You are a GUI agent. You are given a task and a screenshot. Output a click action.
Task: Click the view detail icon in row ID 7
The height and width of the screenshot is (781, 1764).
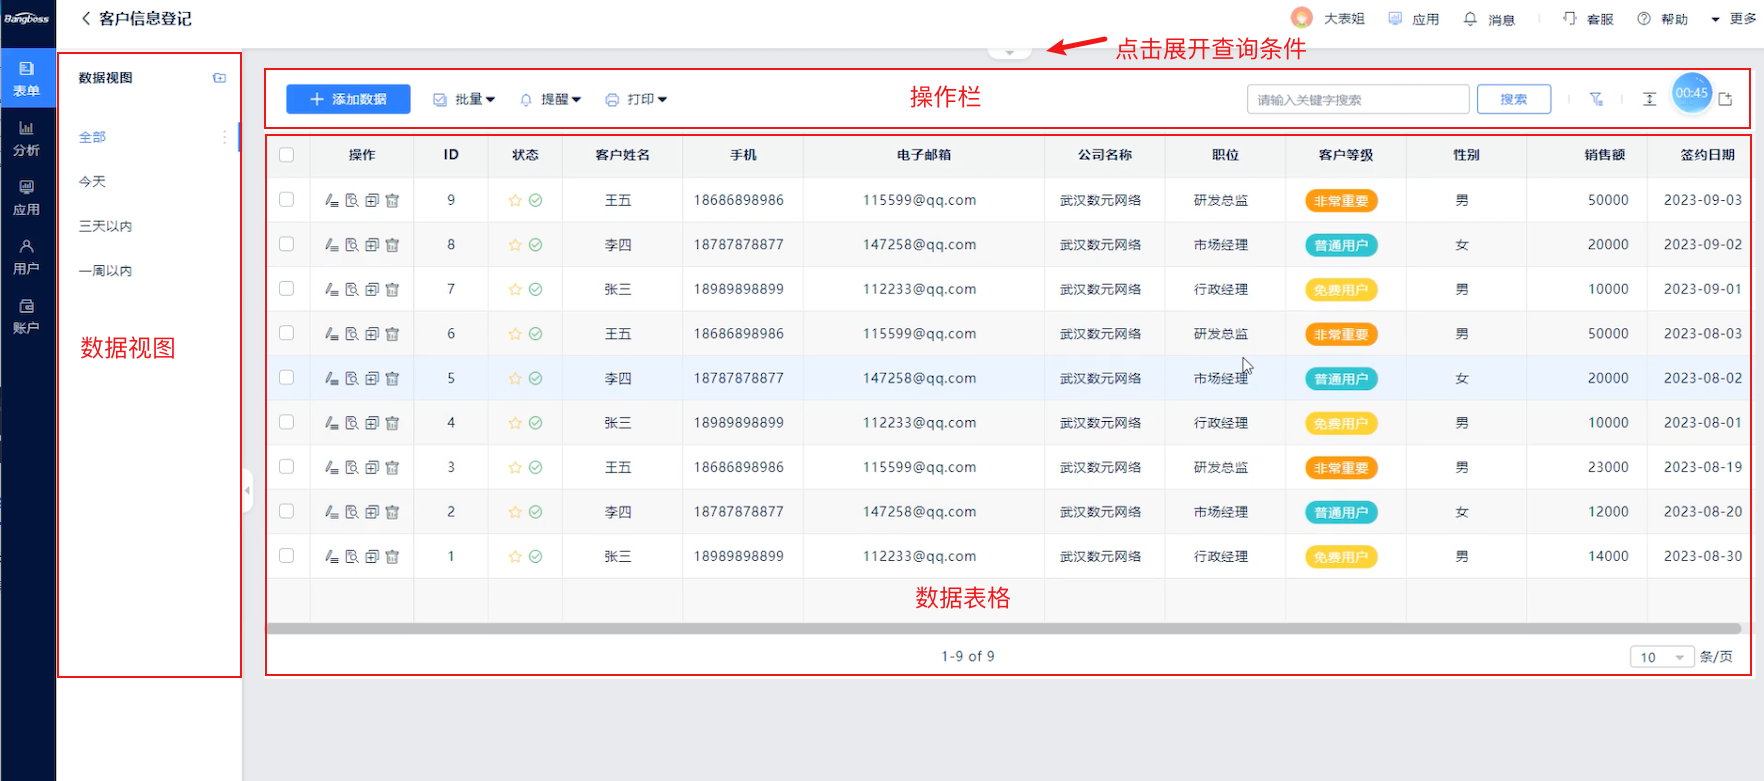pos(352,290)
